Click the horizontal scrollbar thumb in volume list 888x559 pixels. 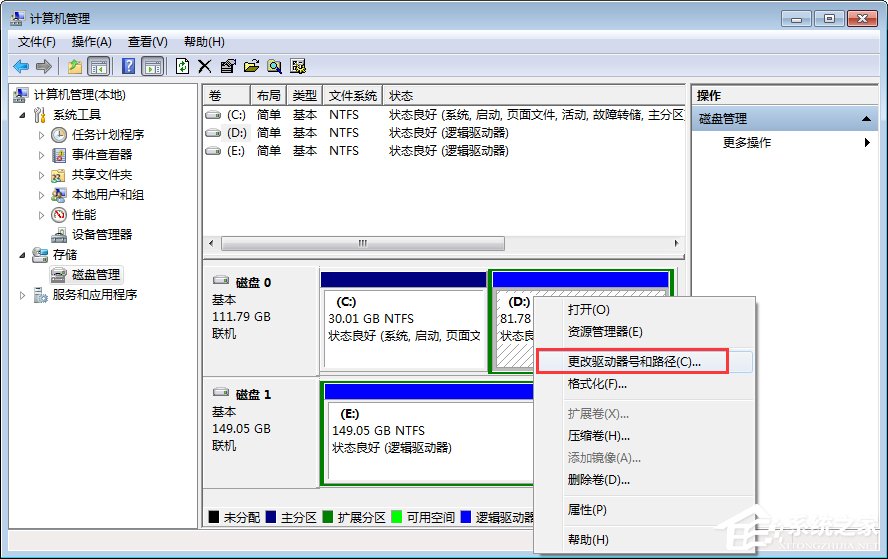(363, 244)
